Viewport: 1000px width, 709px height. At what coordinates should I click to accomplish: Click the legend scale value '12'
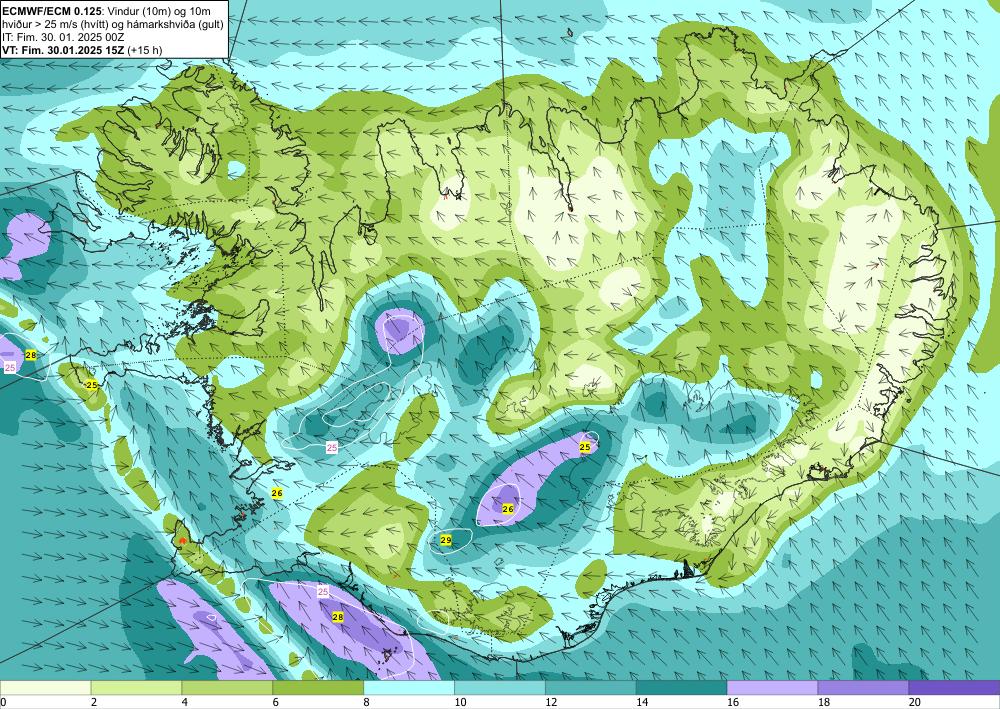click(x=551, y=702)
